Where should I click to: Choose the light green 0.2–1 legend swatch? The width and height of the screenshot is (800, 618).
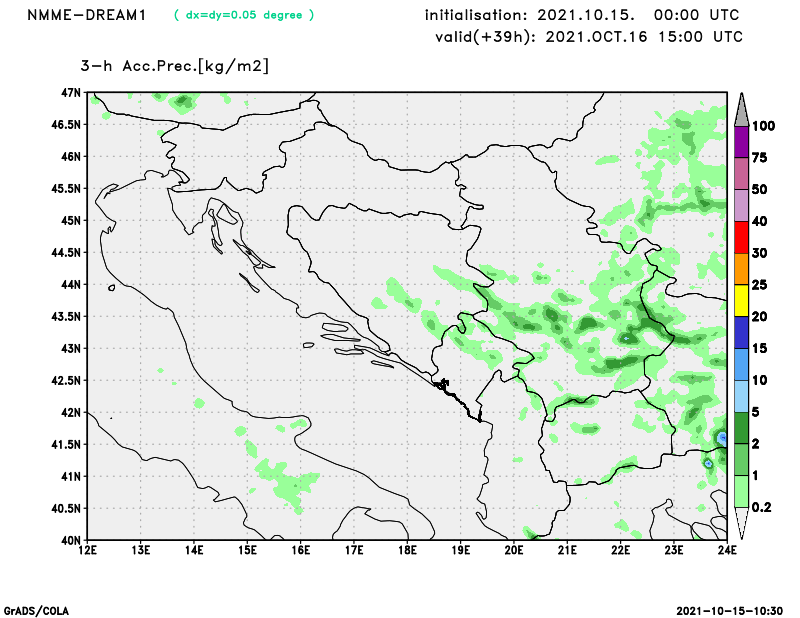coord(742,491)
